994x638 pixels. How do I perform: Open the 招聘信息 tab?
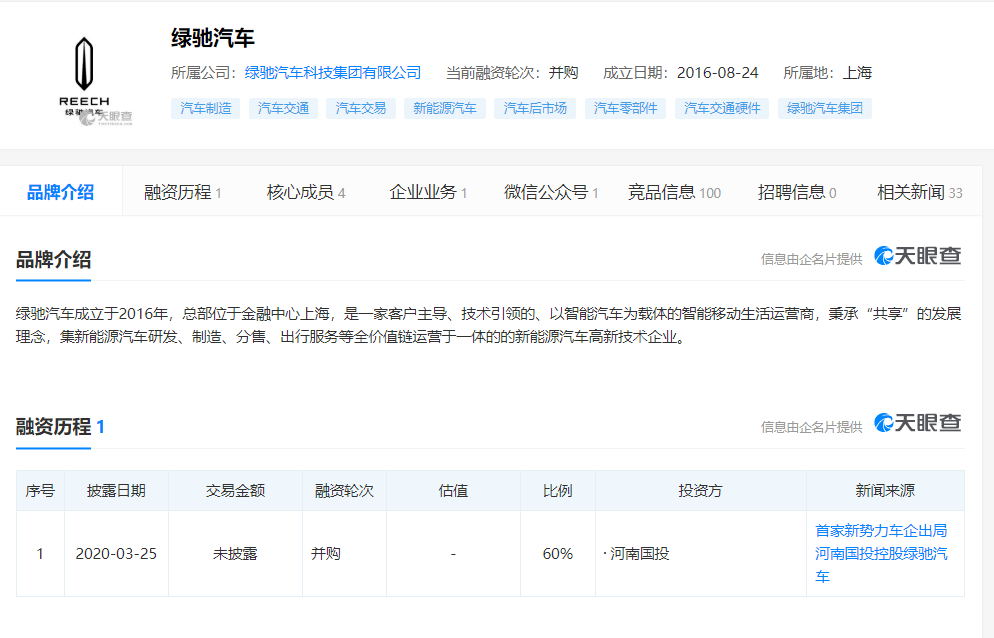click(797, 192)
